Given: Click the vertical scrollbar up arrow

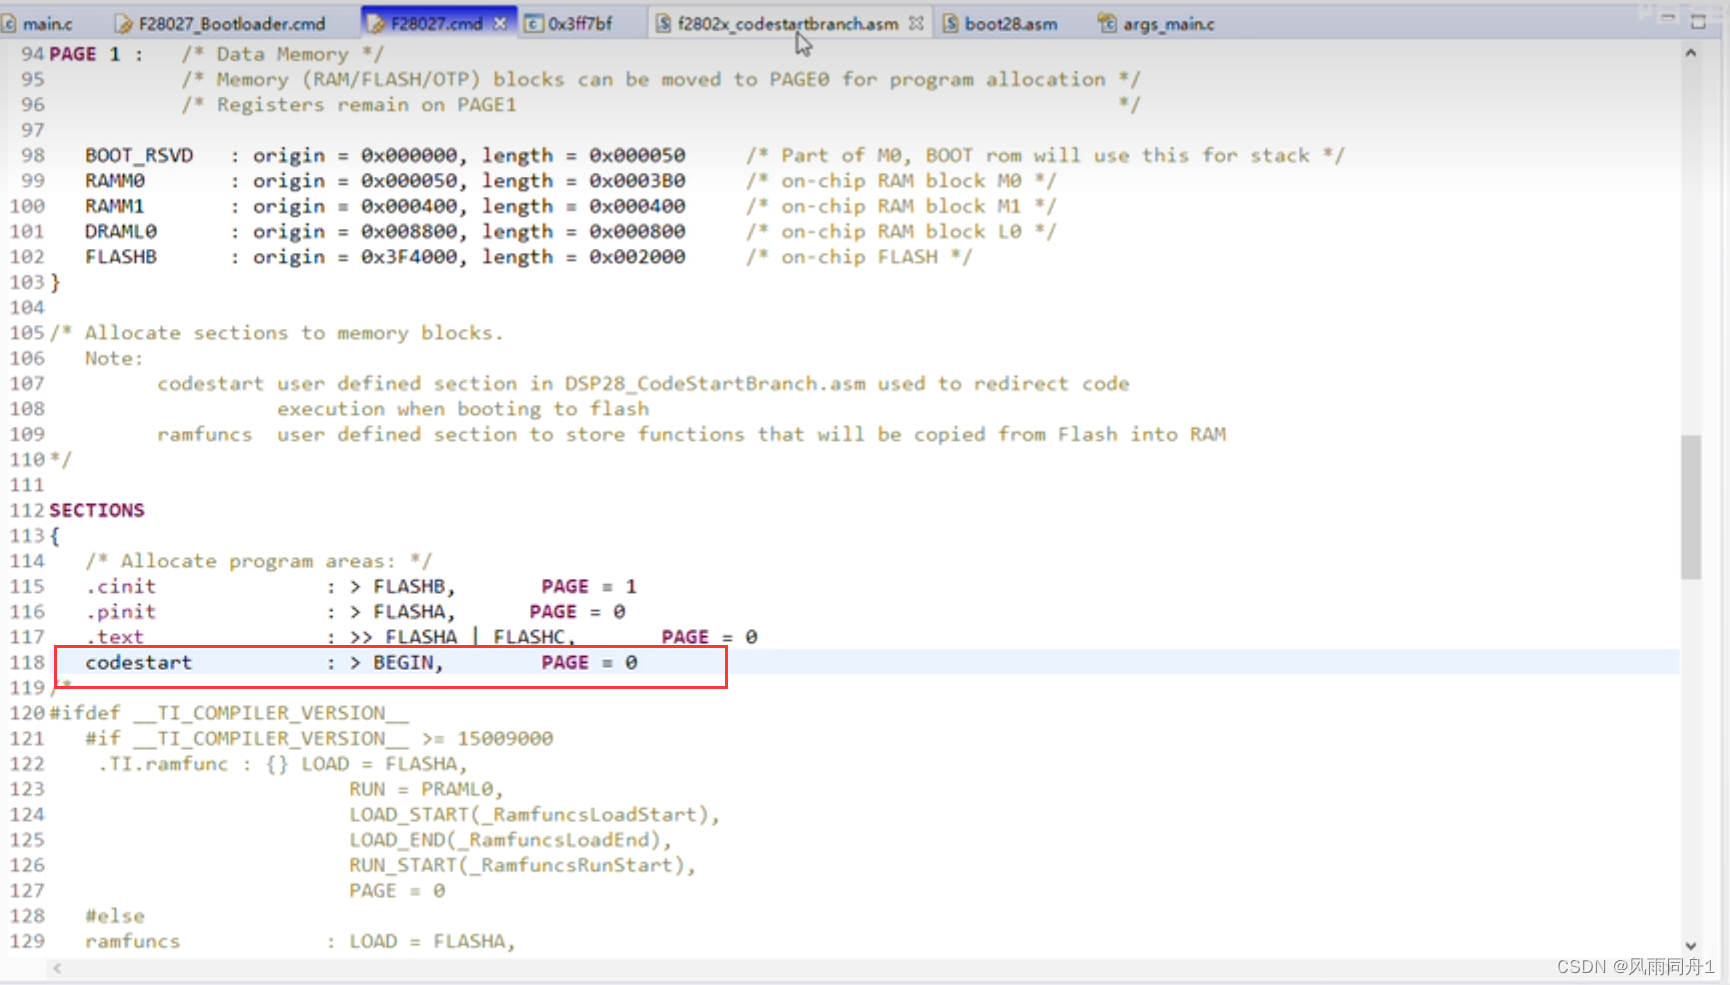Looking at the screenshot, I should (x=1690, y=53).
